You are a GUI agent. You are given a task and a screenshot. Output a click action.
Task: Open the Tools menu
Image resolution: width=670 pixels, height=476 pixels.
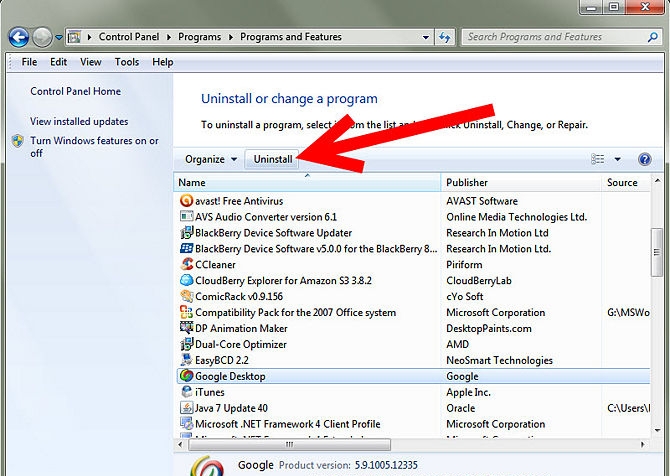click(127, 62)
